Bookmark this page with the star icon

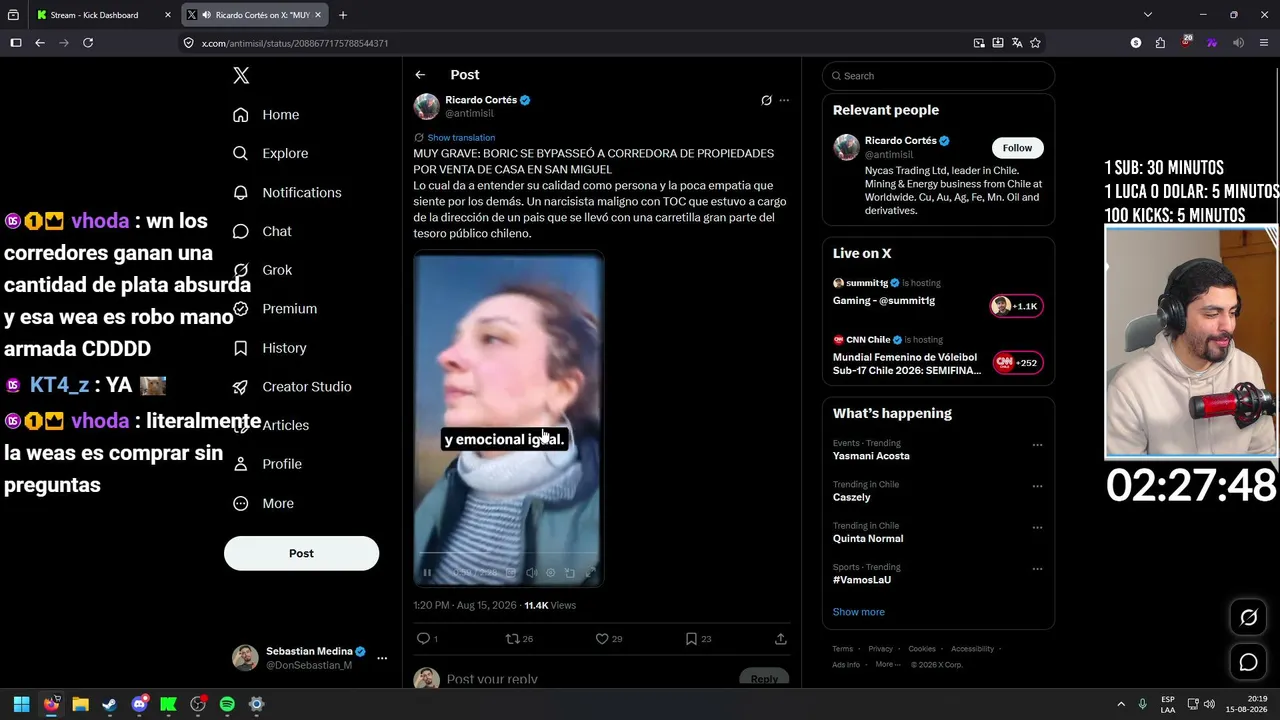1035,43
